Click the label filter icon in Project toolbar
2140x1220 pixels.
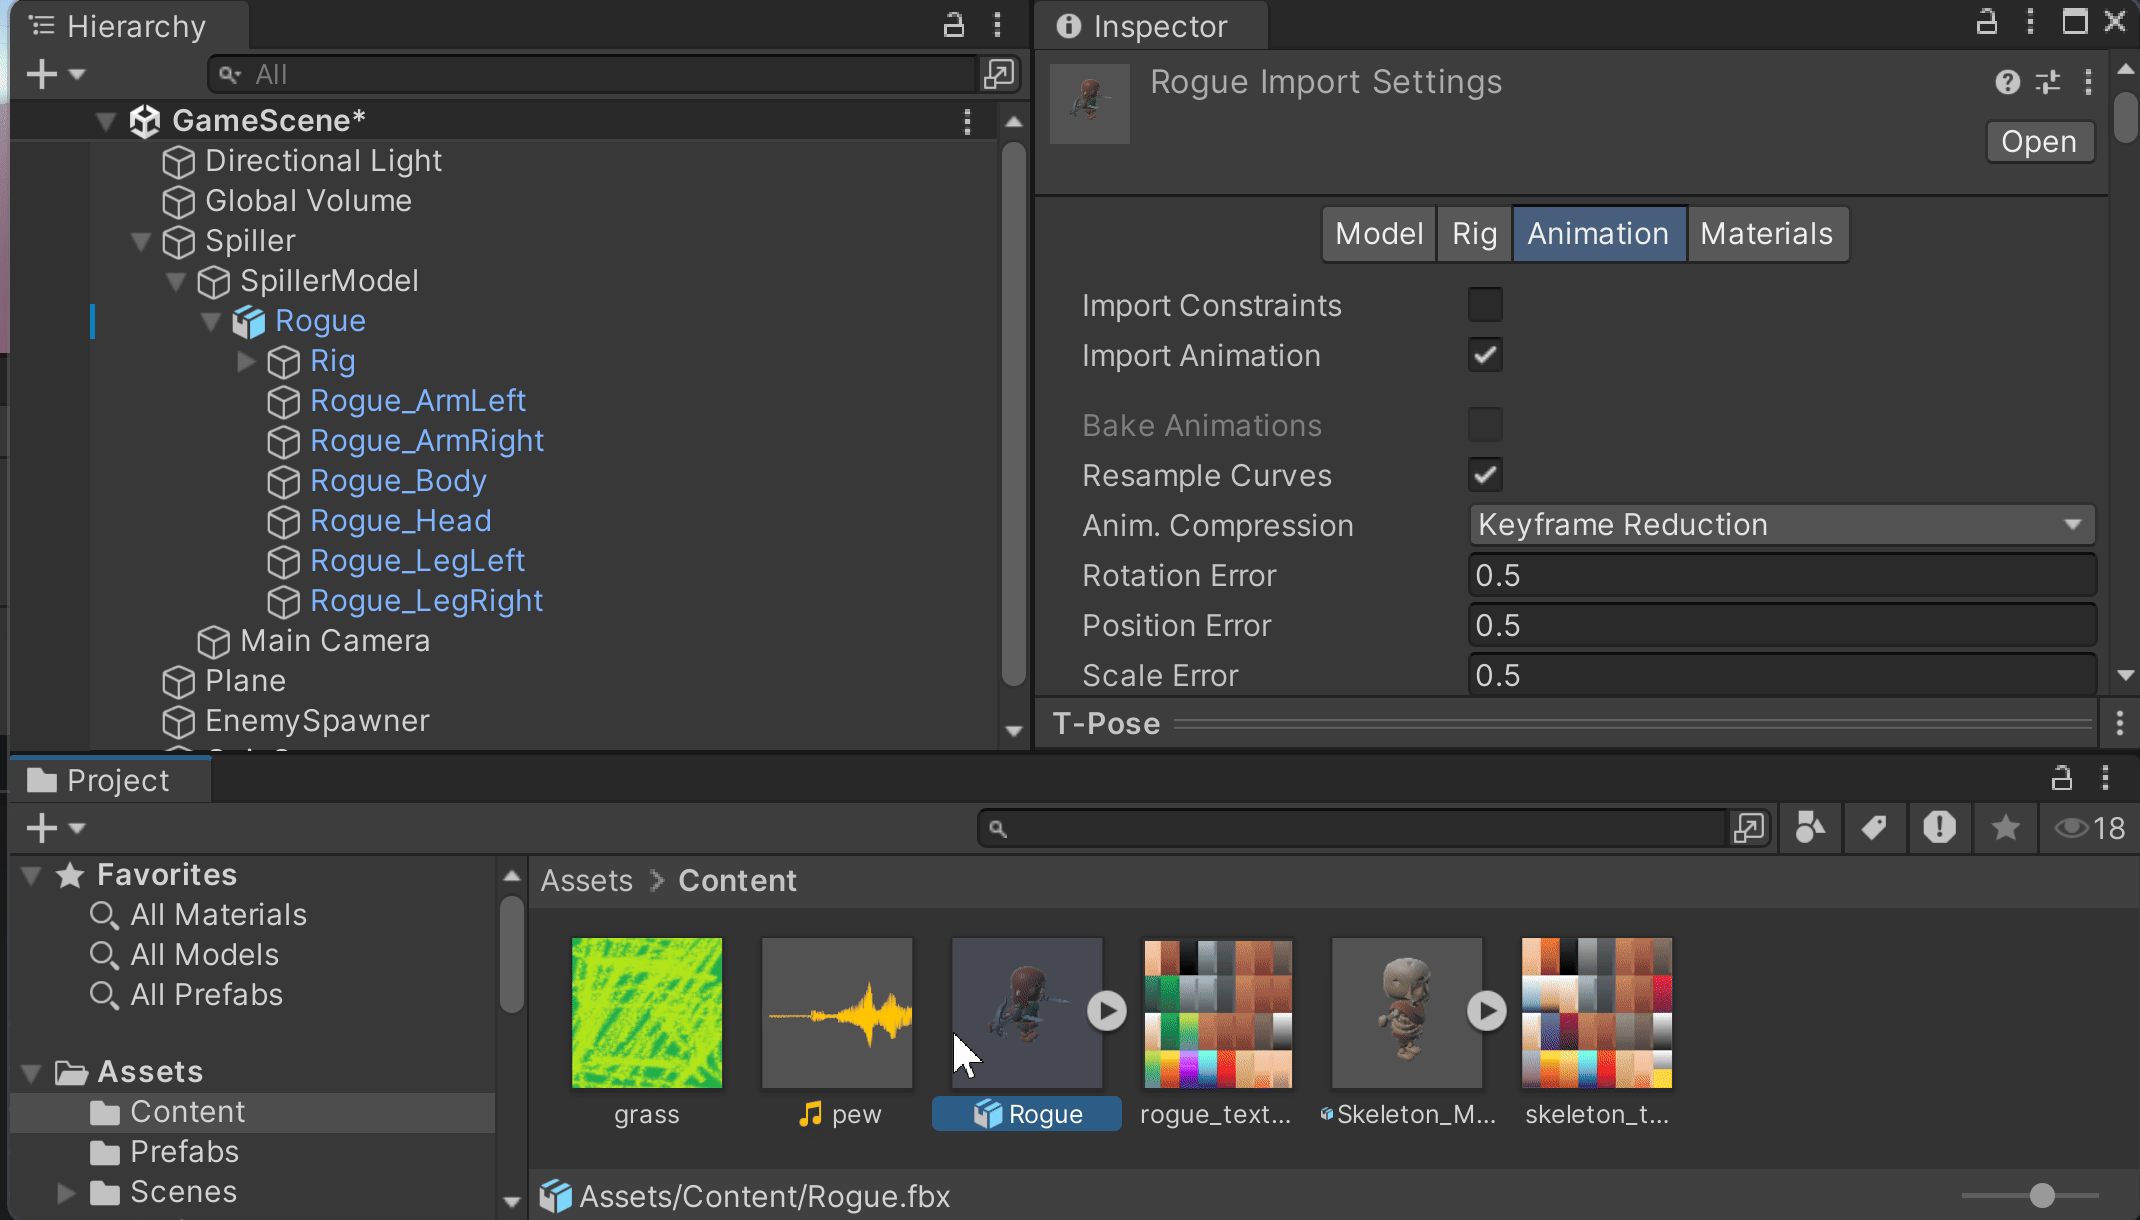(1874, 828)
